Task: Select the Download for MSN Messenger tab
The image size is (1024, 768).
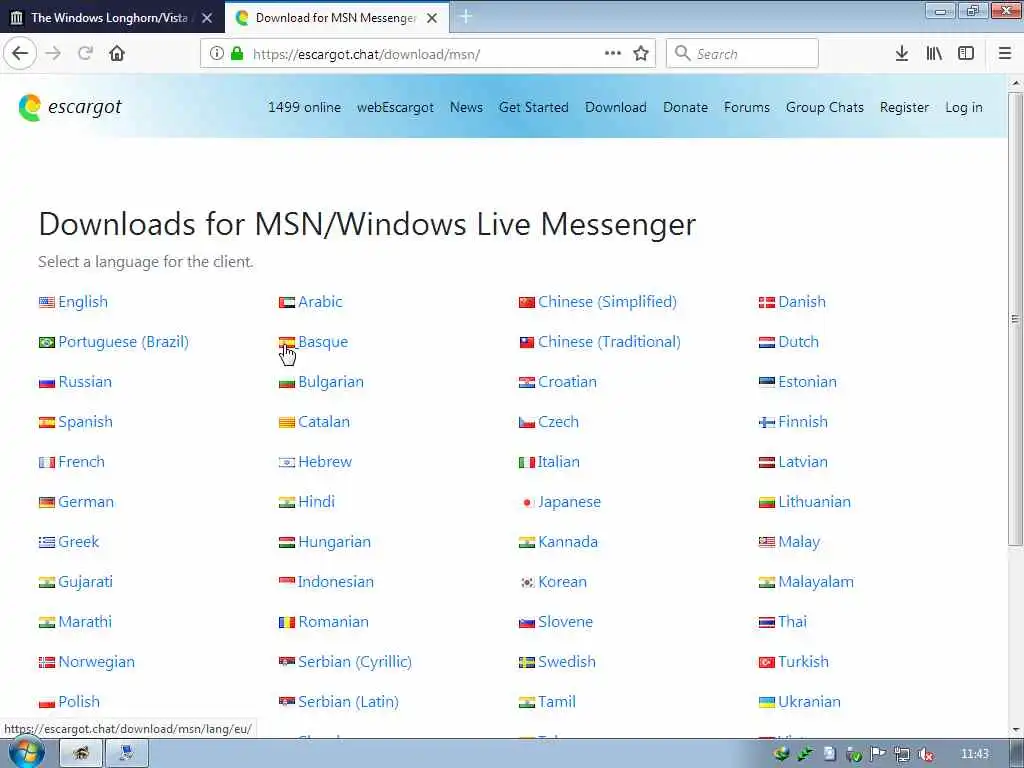Action: pos(336,18)
